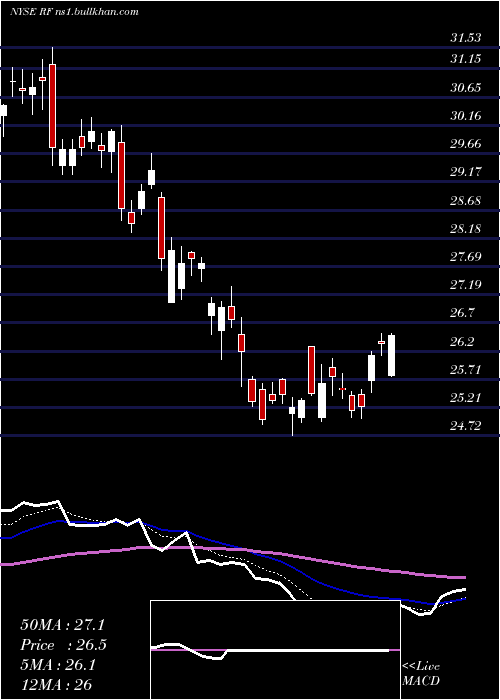Click the Price : 26.5 readout
500x700 pixels.
[x=63, y=645]
